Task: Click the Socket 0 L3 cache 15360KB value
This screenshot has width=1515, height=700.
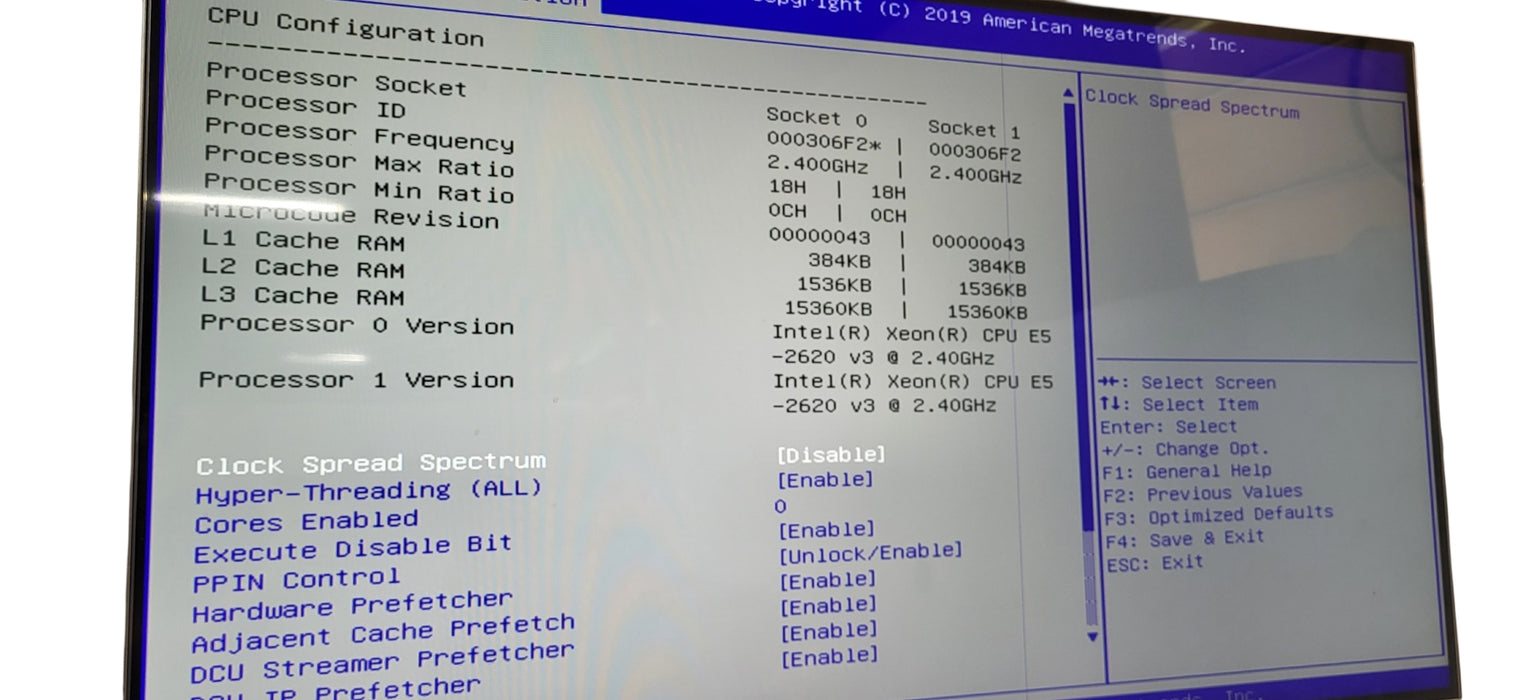Action: point(827,309)
